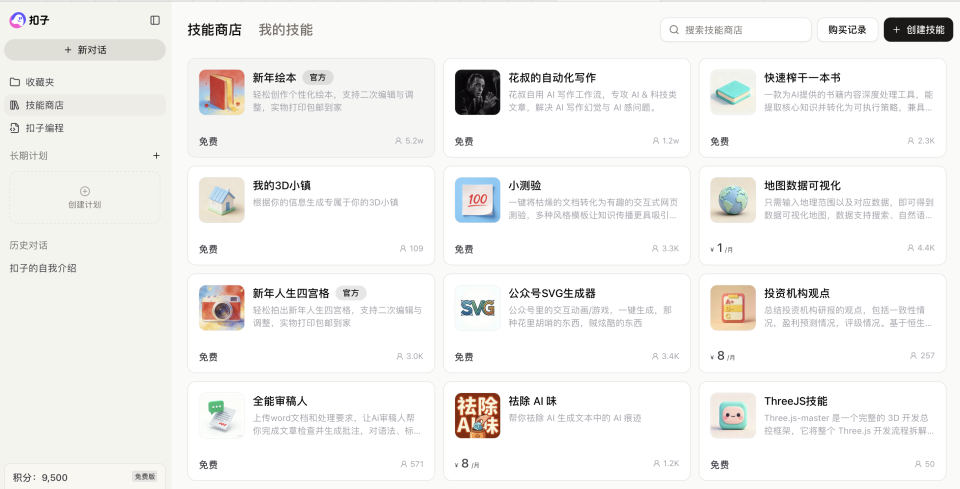
Task: Click the 官方 badge on 新年绘本
Action: click(318, 78)
